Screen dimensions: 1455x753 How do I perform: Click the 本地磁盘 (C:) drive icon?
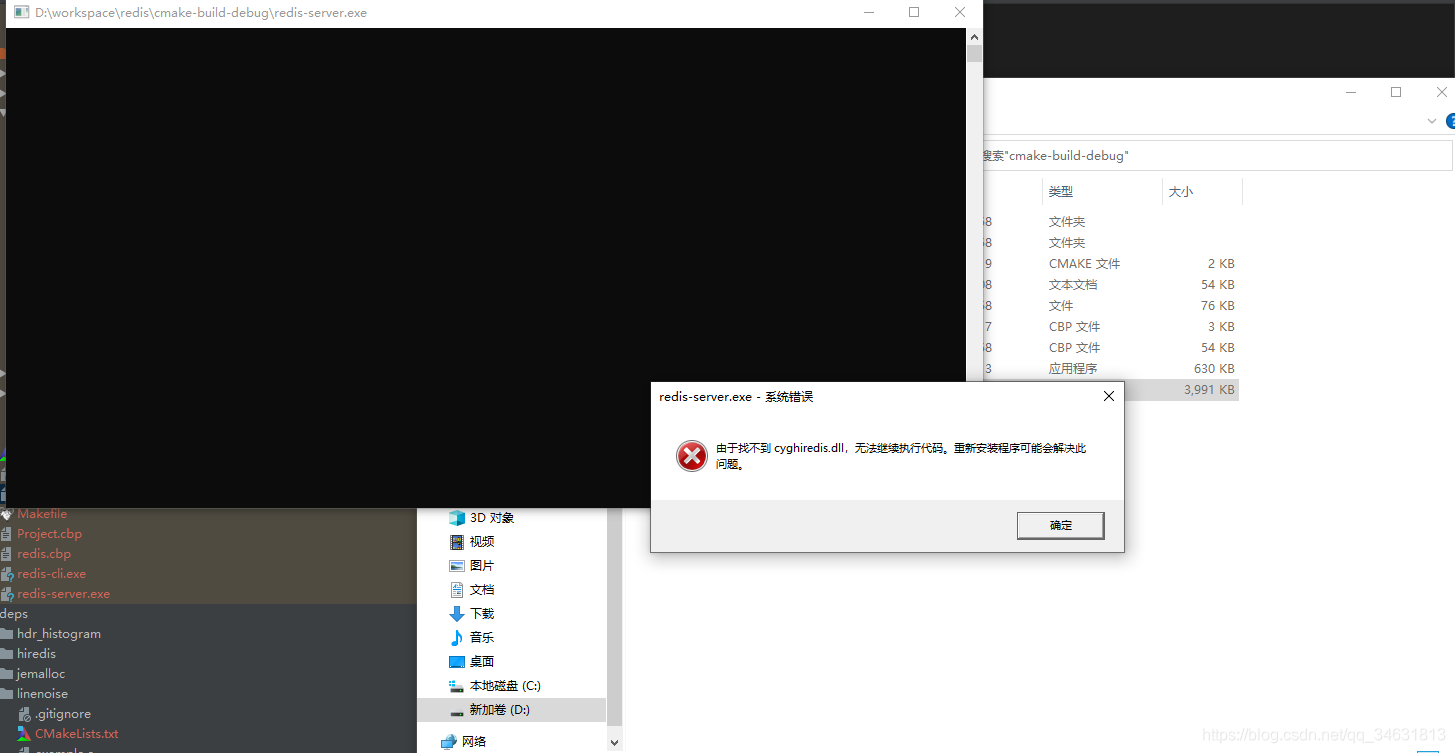[x=457, y=686]
